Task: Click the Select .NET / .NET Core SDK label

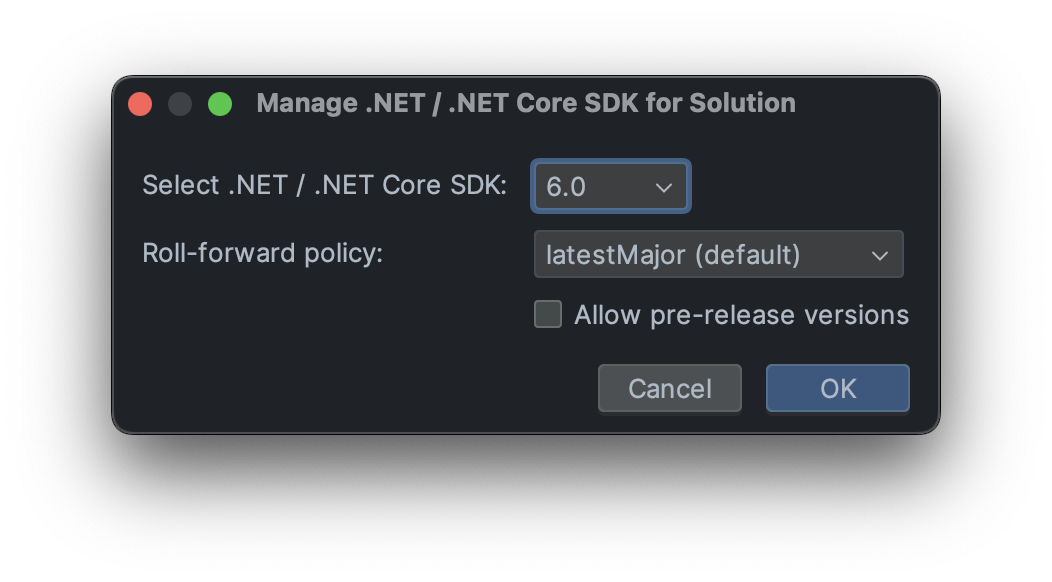Action: coord(325,185)
